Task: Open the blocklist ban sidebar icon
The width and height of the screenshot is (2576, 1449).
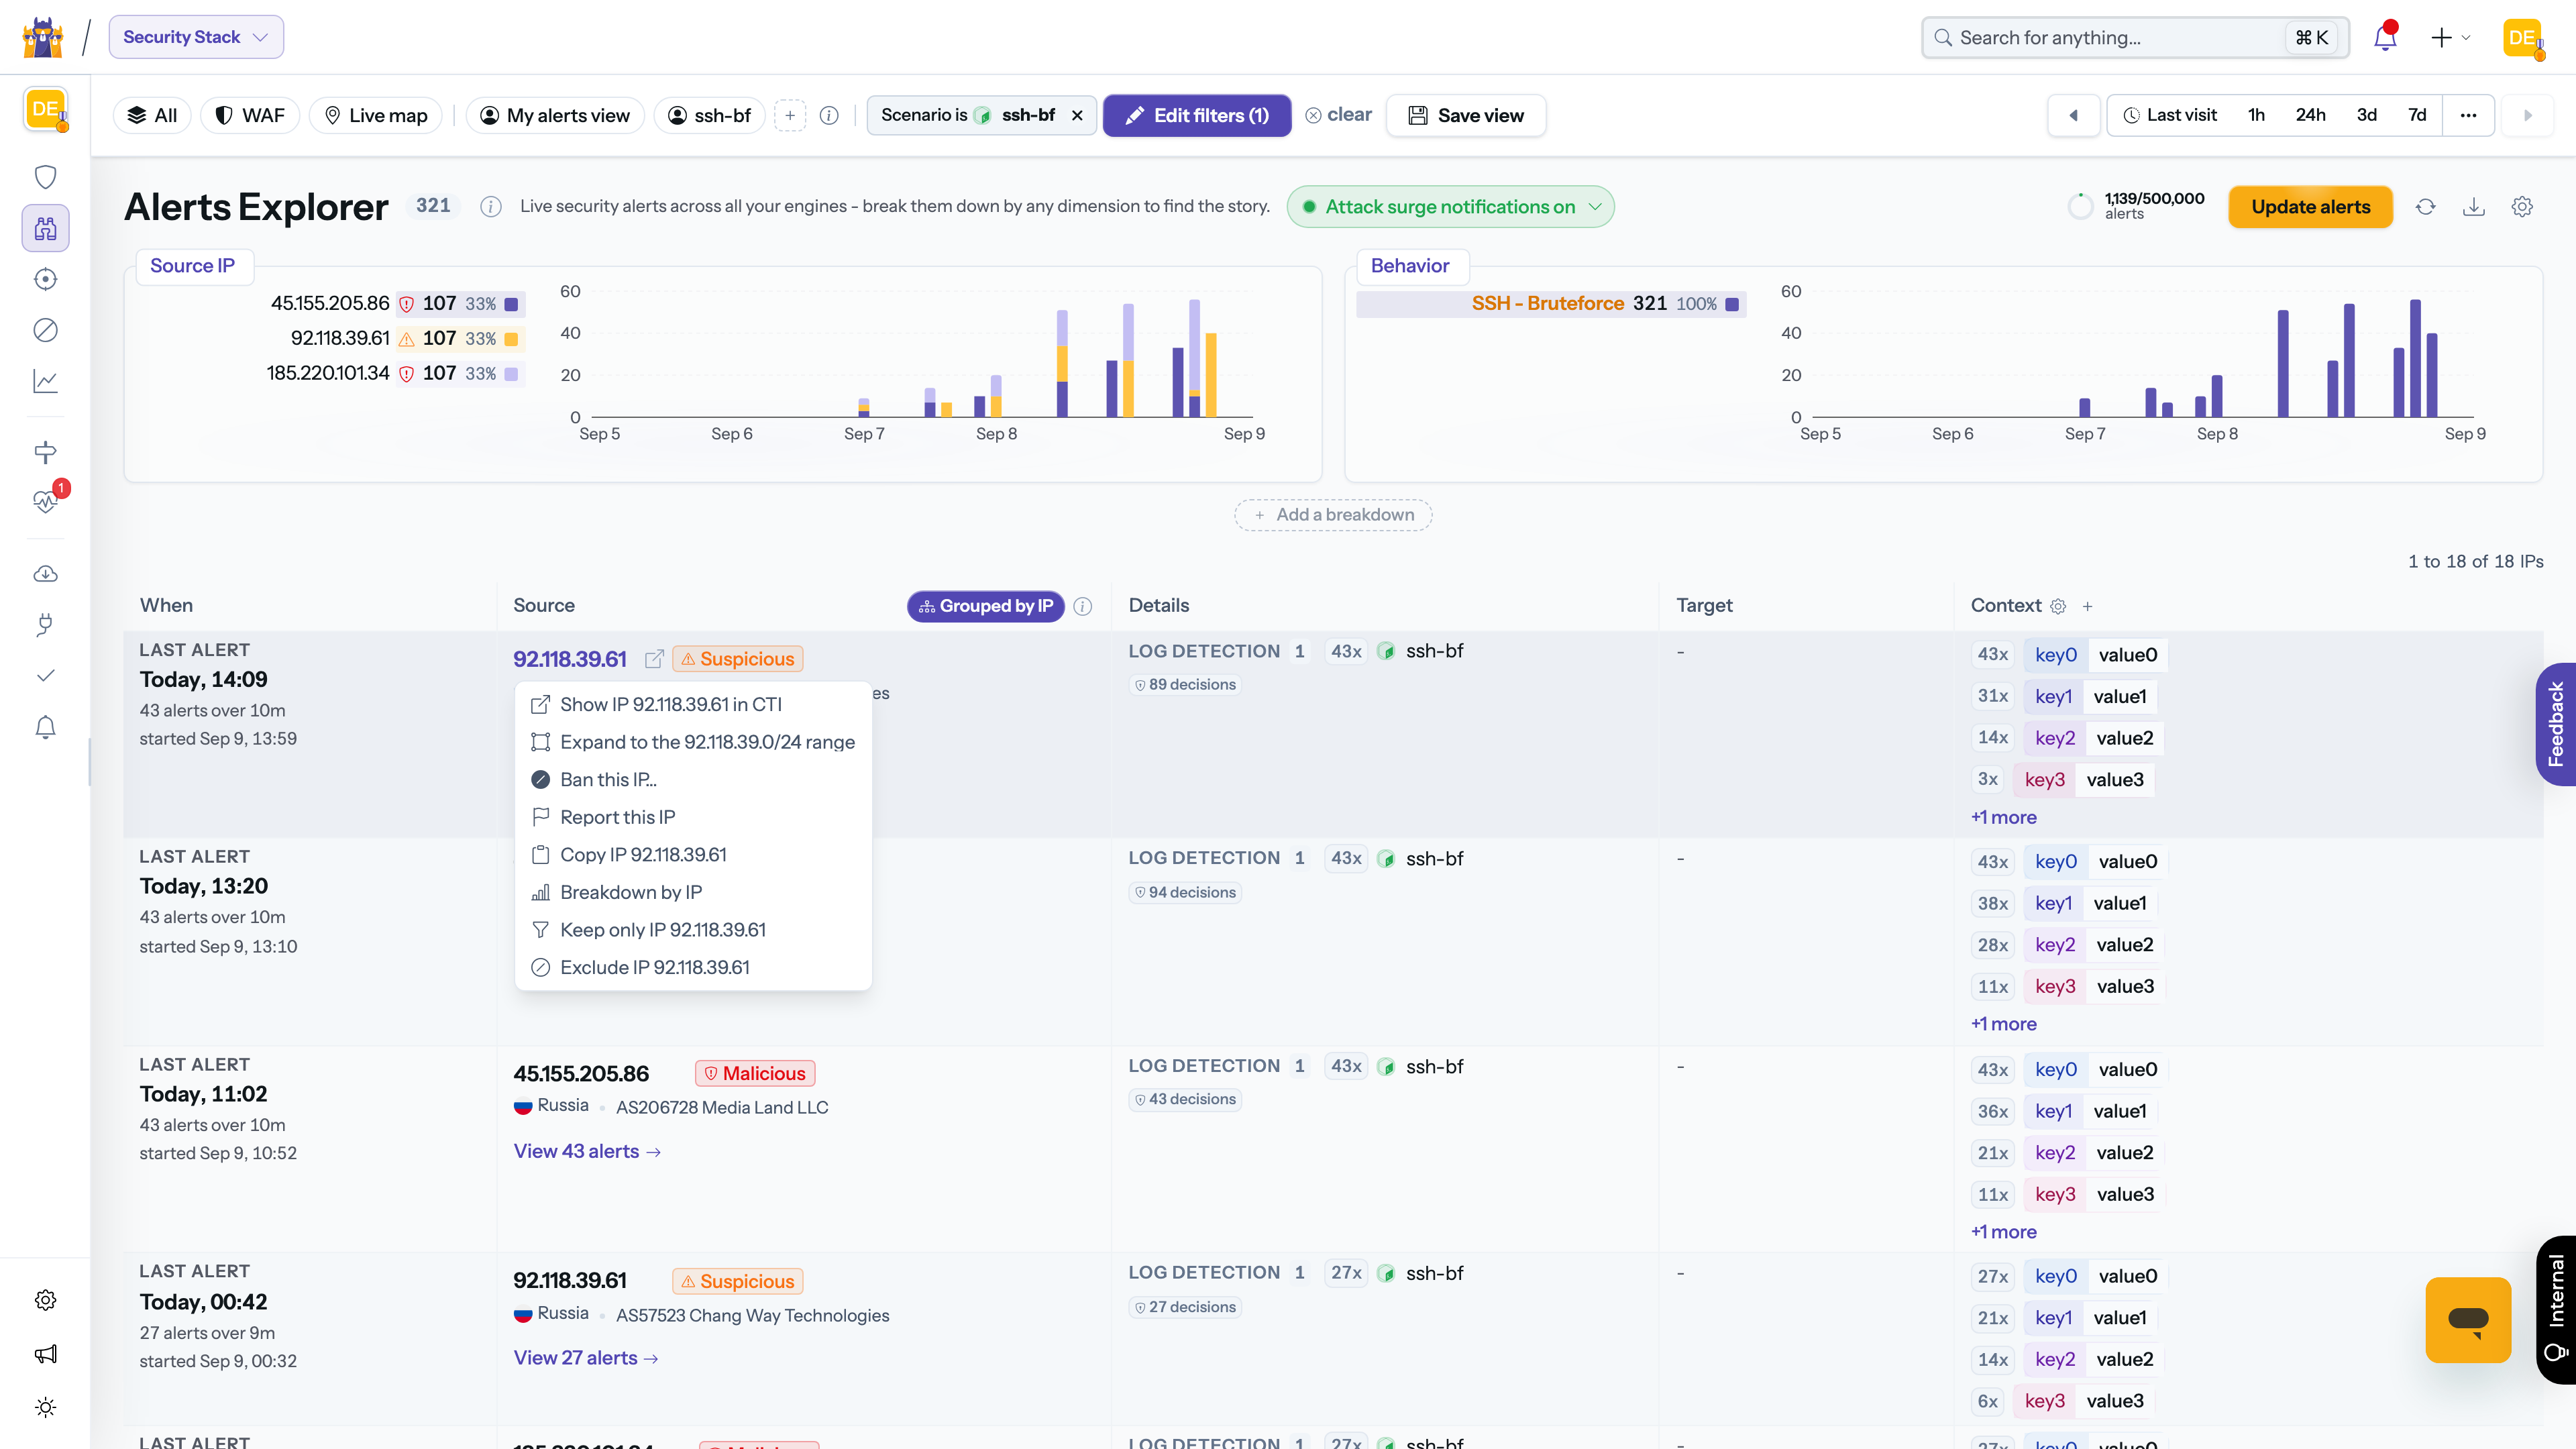Action: coord(45,330)
